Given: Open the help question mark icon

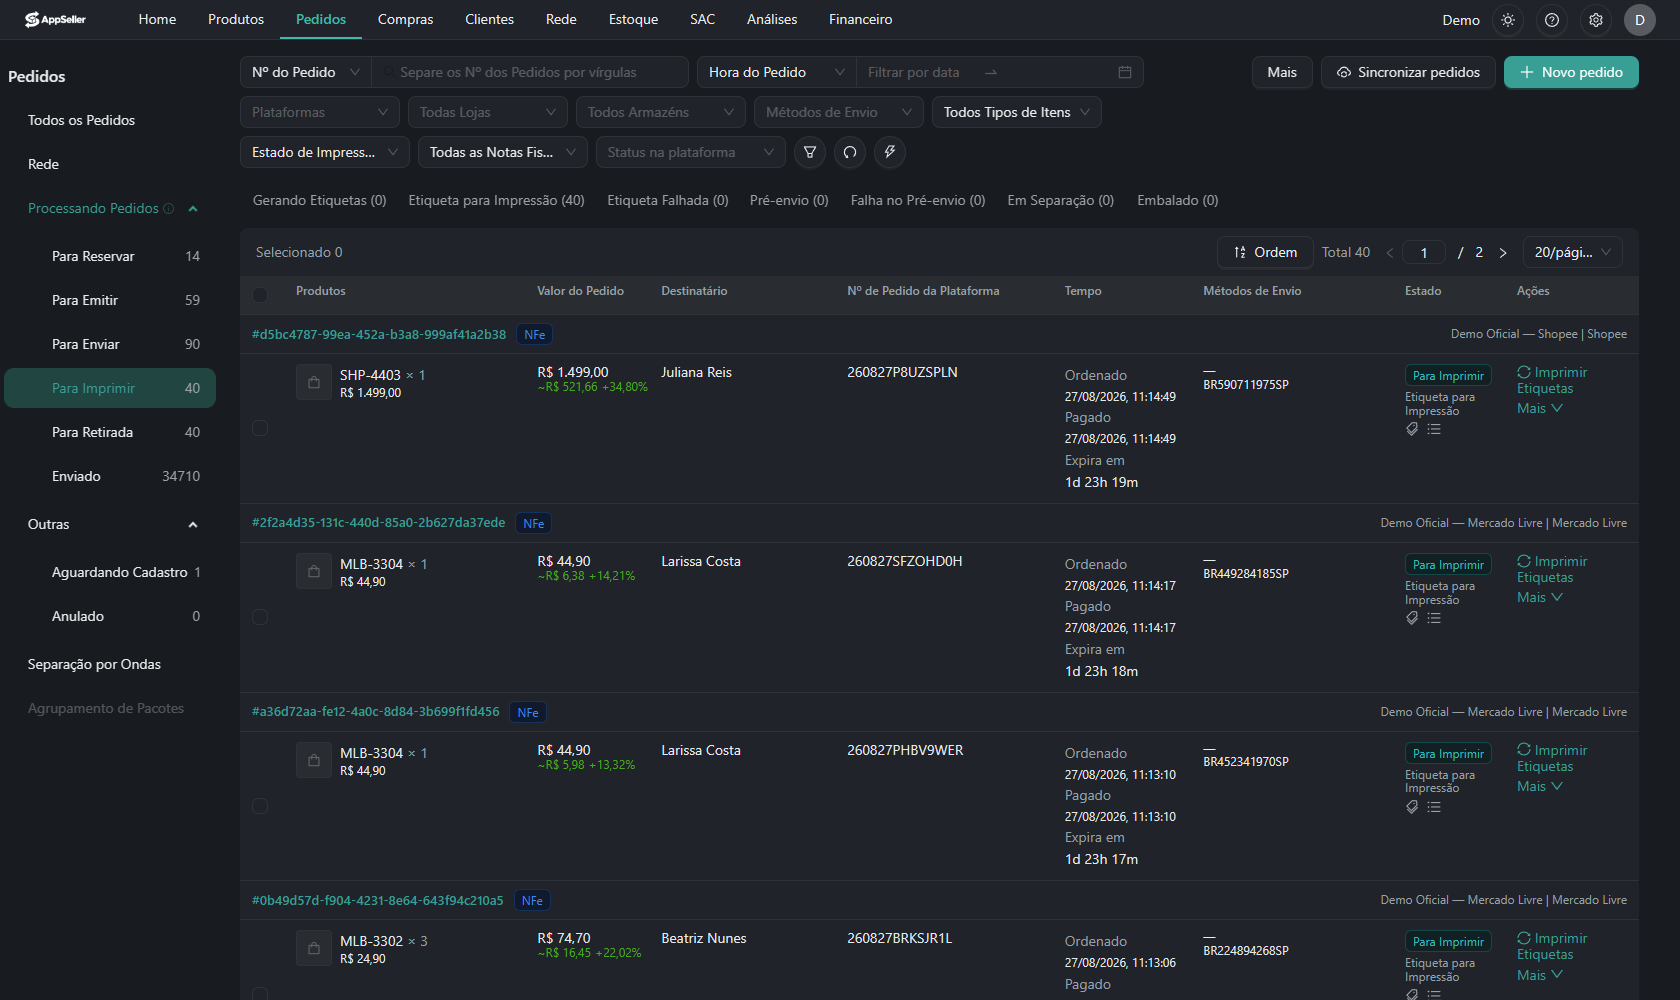Looking at the screenshot, I should 1552,20.
